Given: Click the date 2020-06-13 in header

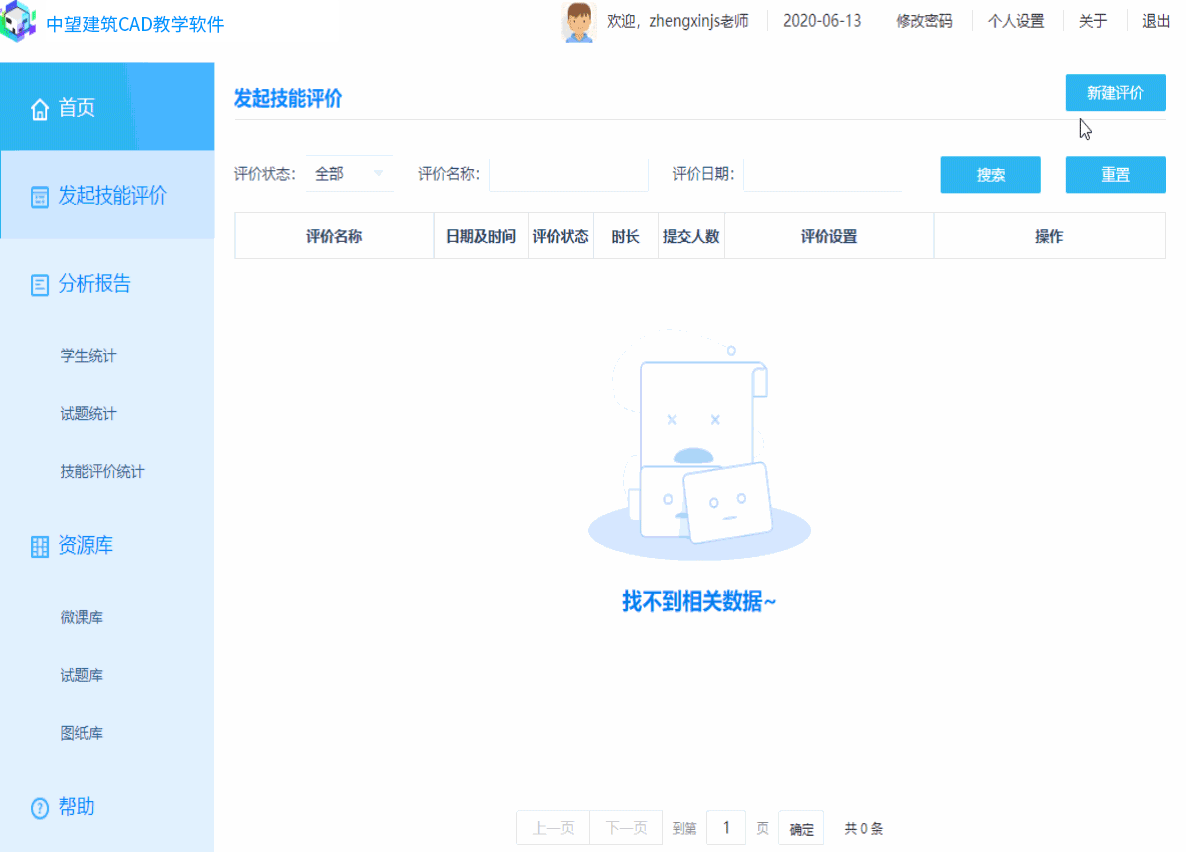Looking at the screenshot, I should pyautogui.click(x=822, y=21).
